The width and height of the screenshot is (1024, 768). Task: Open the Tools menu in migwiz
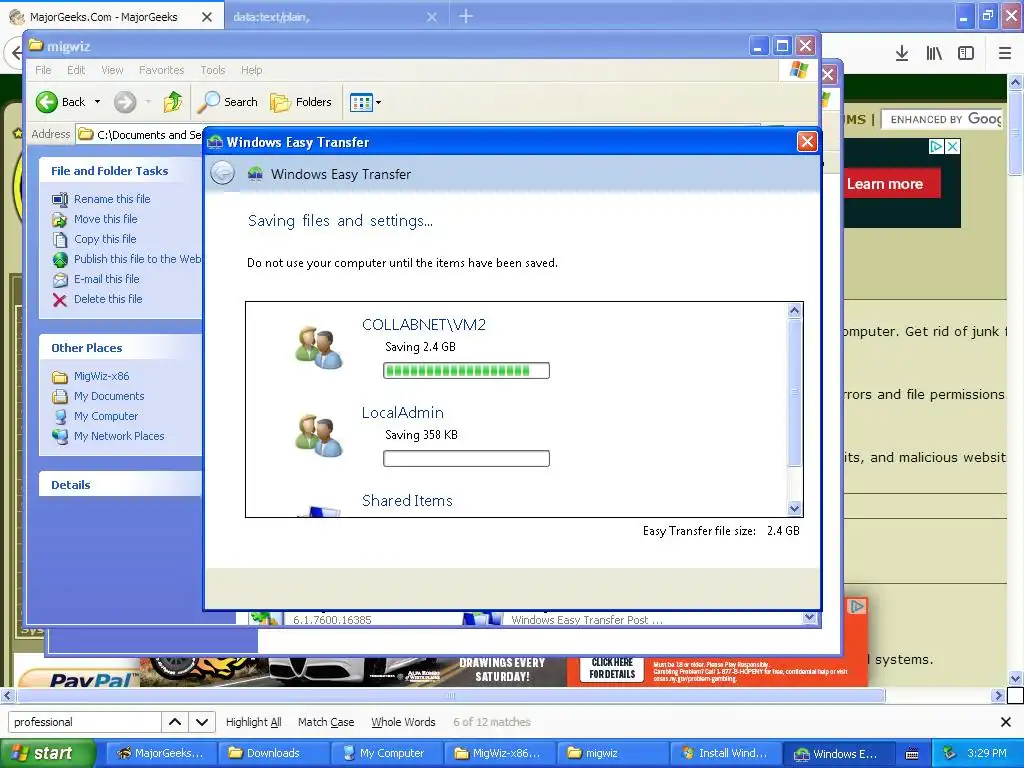pyautogui.click(x=212, y=70)
